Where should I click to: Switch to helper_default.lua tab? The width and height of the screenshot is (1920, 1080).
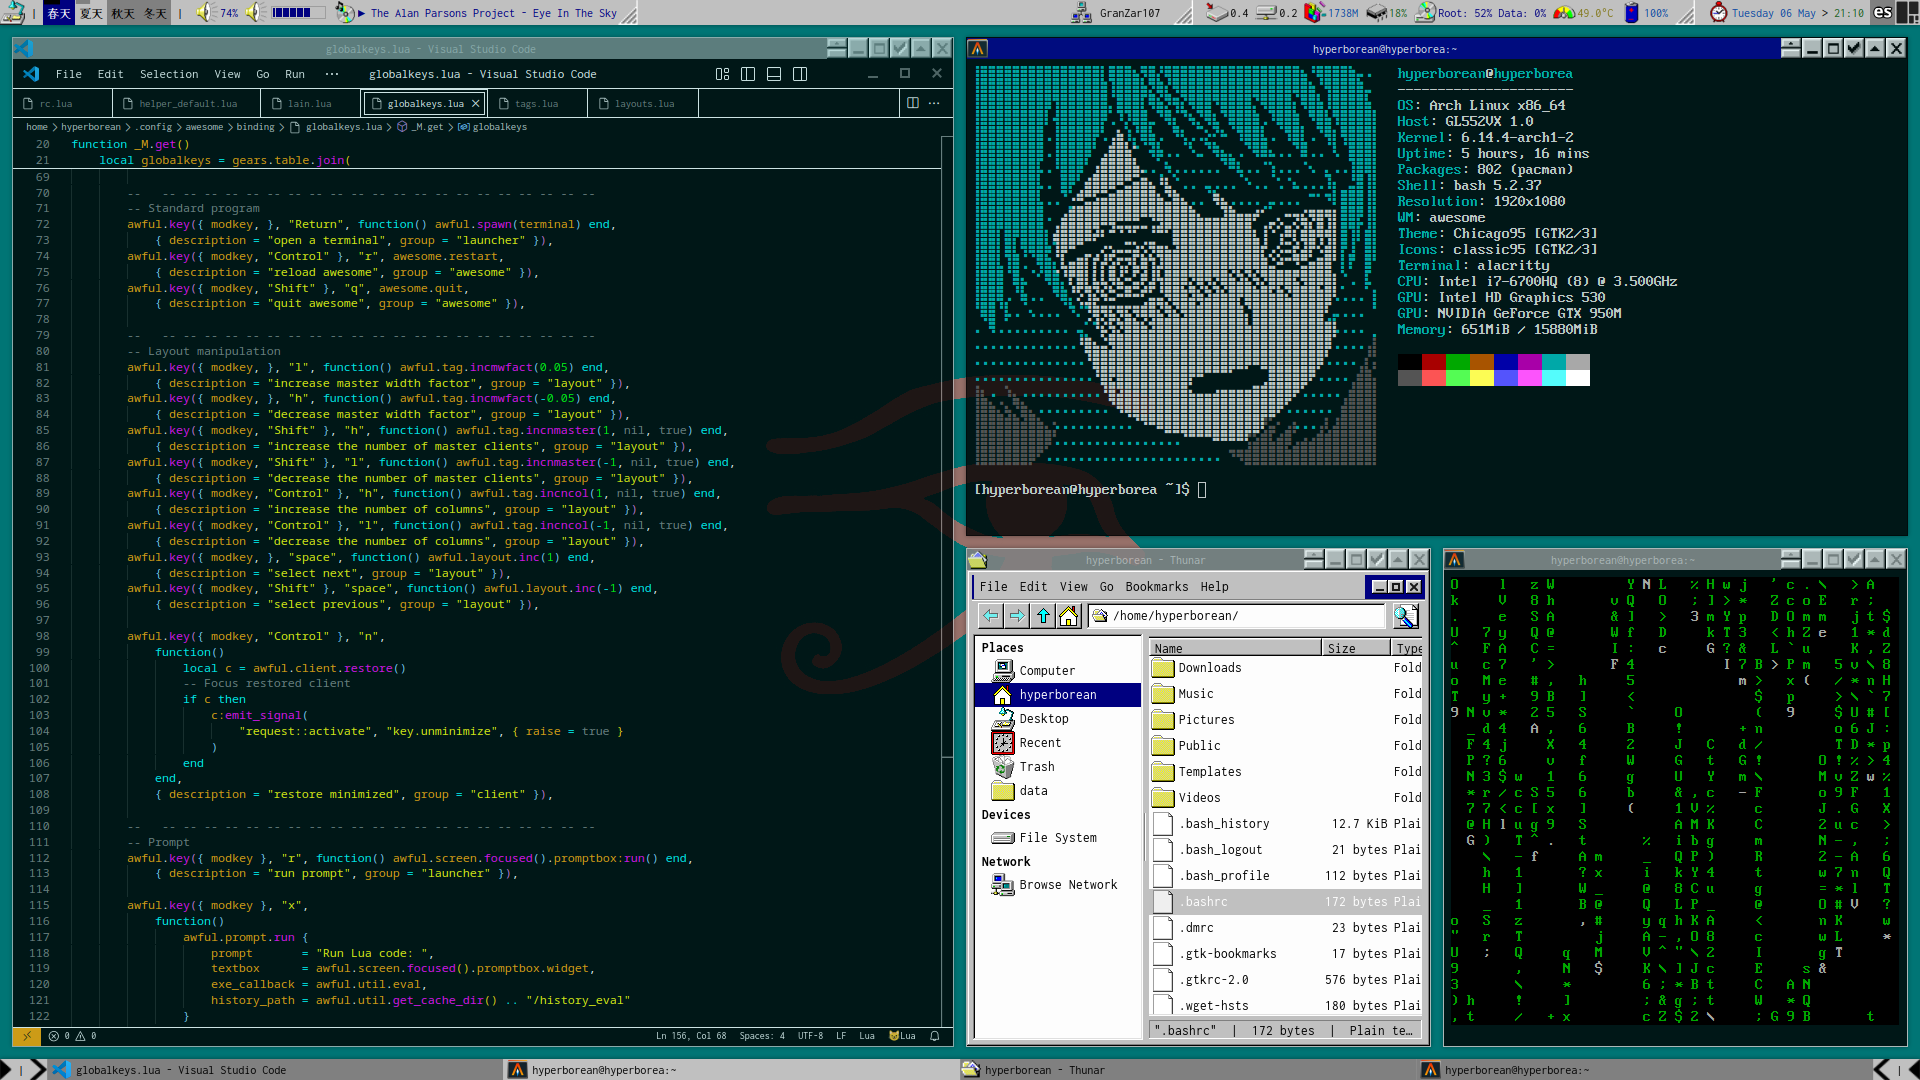pos(188,104)
